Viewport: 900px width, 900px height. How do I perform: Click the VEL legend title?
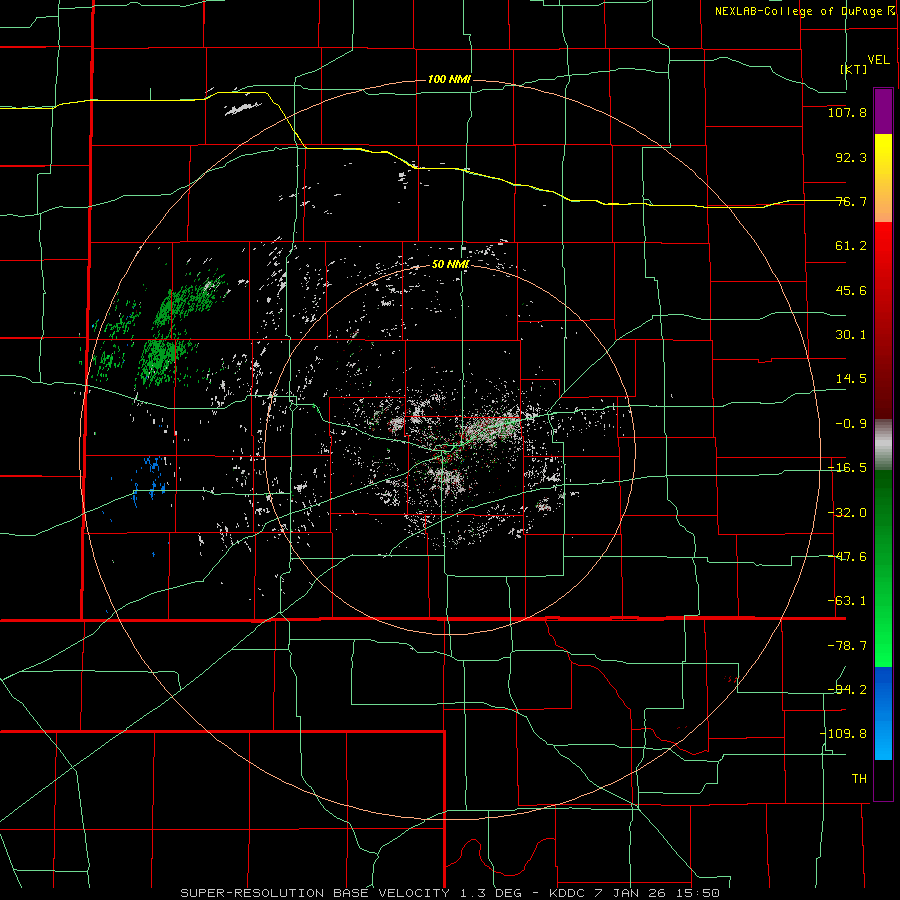pos(878,60)
